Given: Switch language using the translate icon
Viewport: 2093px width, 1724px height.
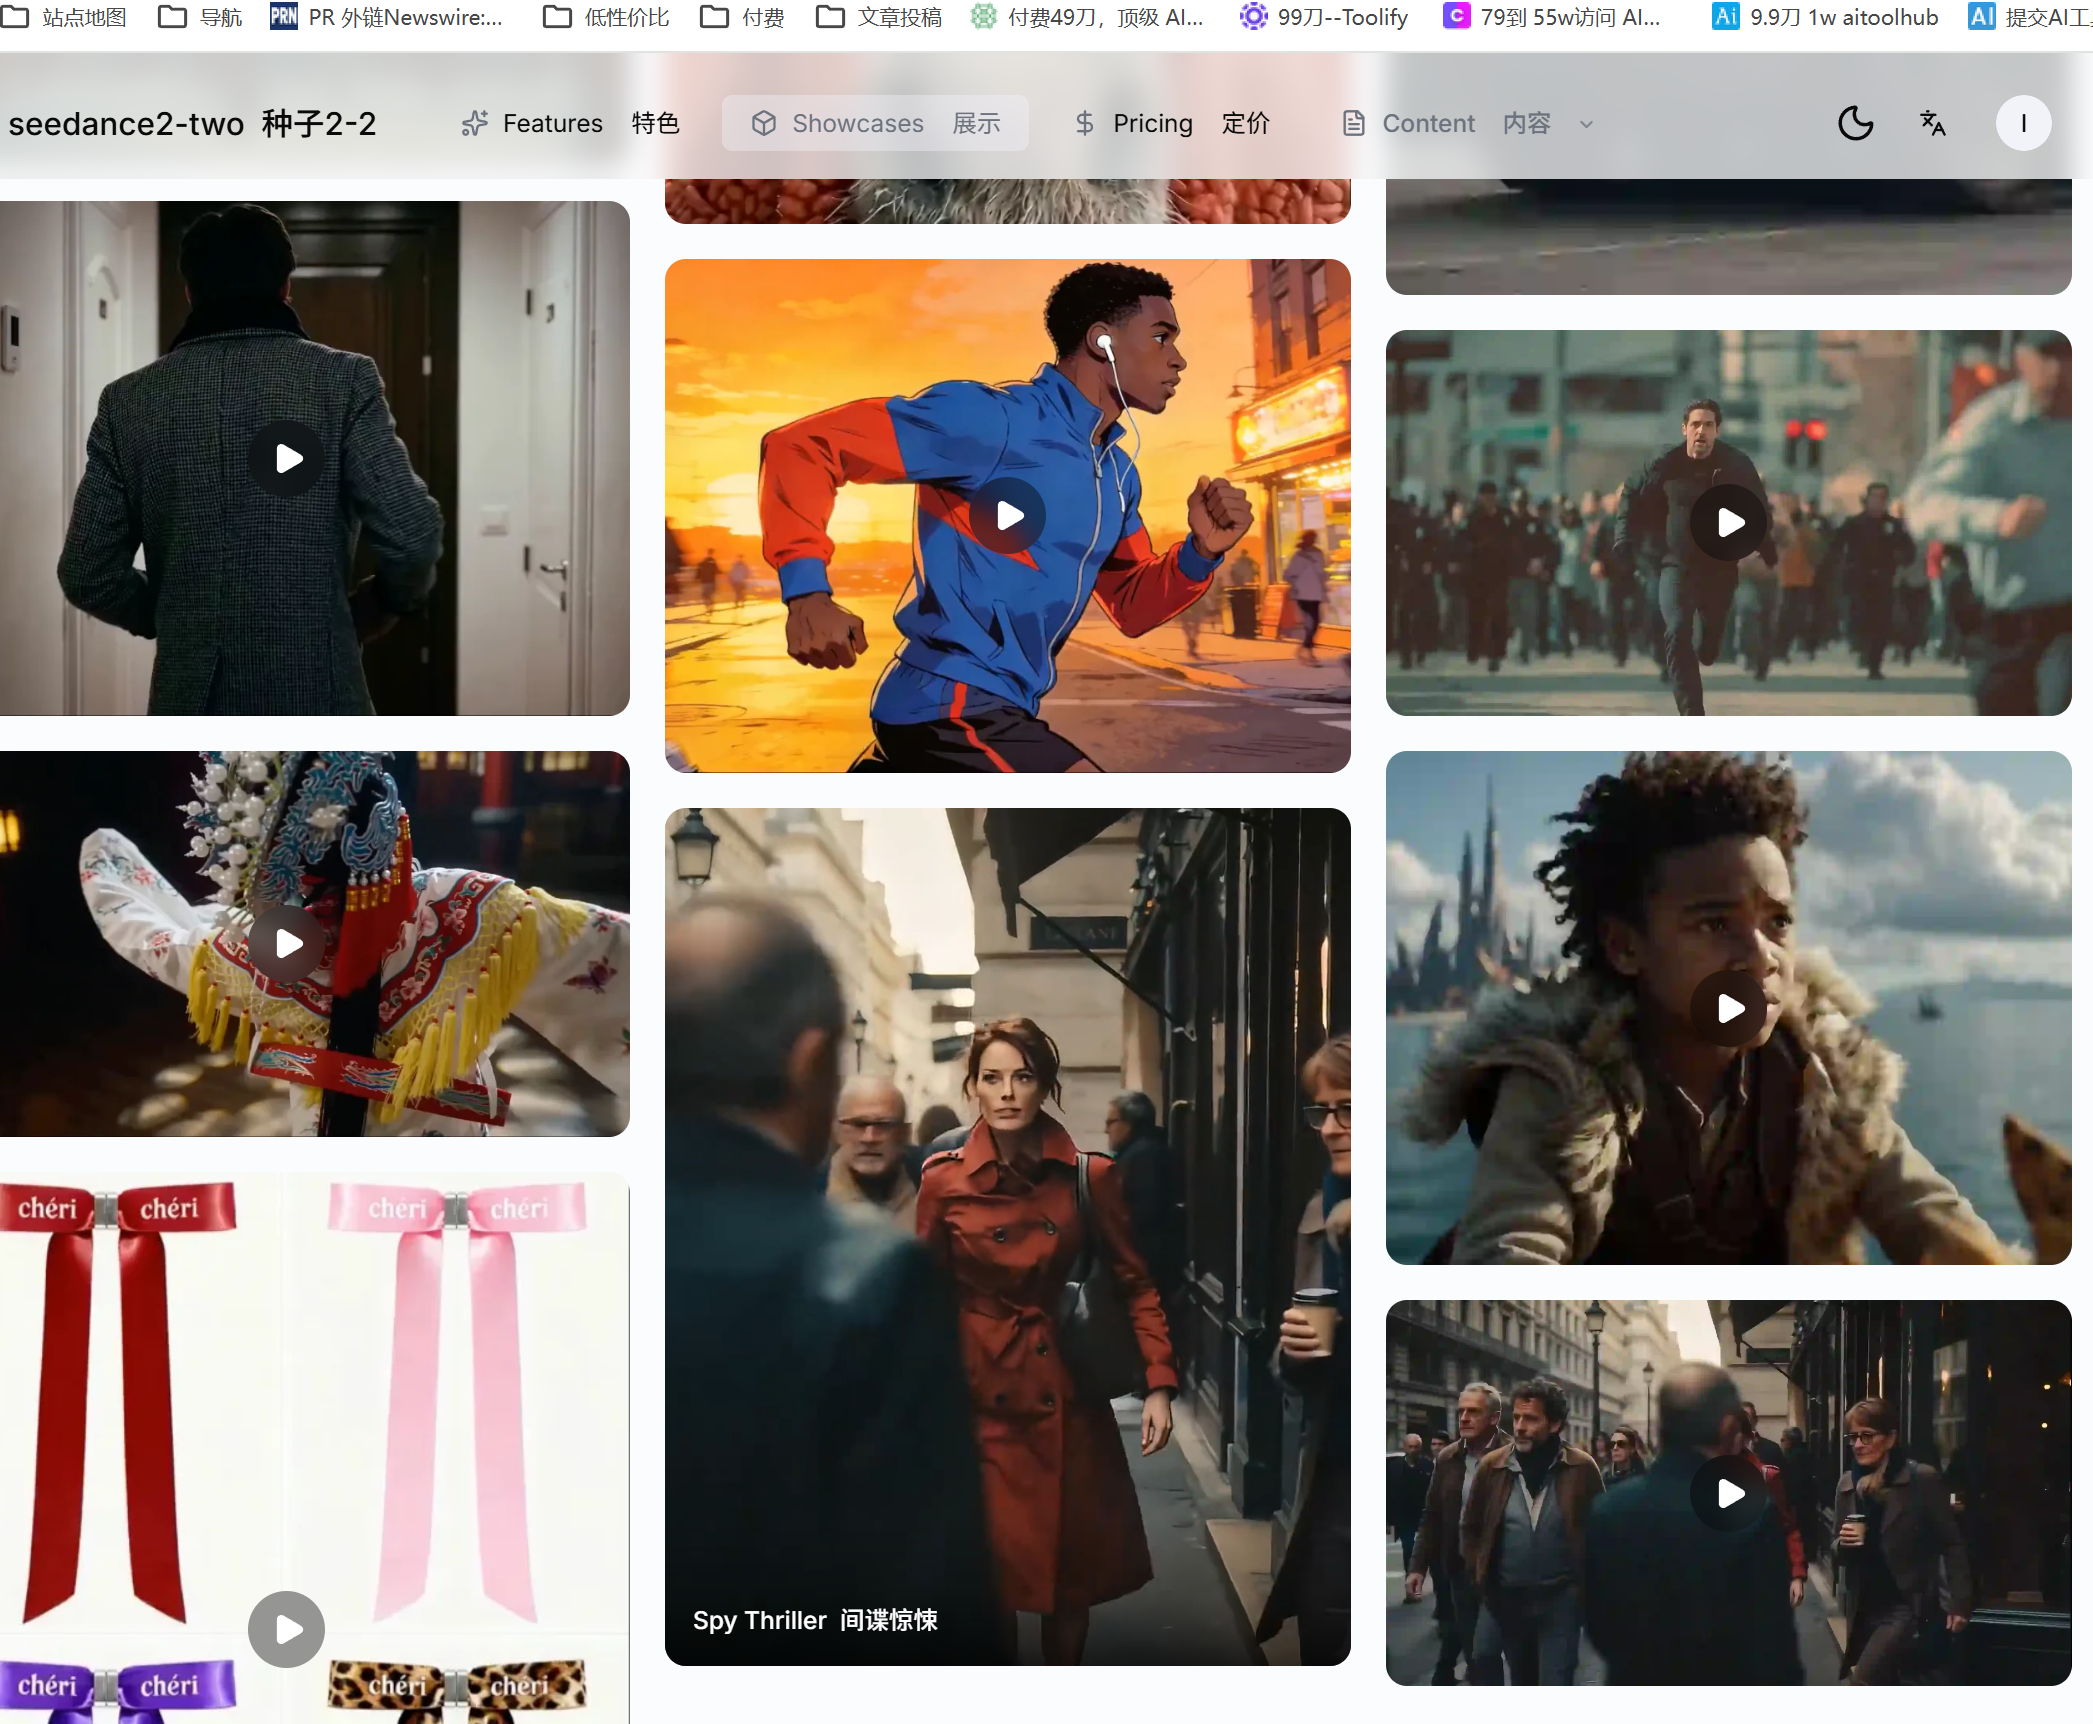Looking at the screenshot, I should click(1931, 123).
